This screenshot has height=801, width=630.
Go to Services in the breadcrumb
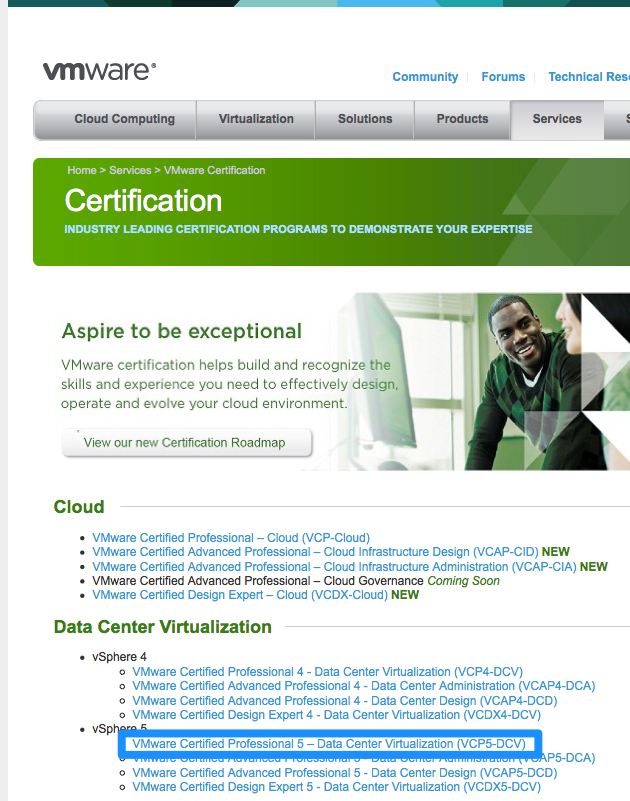tap(130, 170)
